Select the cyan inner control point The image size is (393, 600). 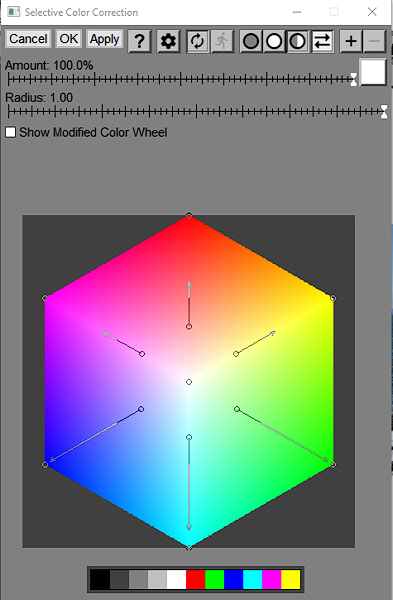click(189, 437)
